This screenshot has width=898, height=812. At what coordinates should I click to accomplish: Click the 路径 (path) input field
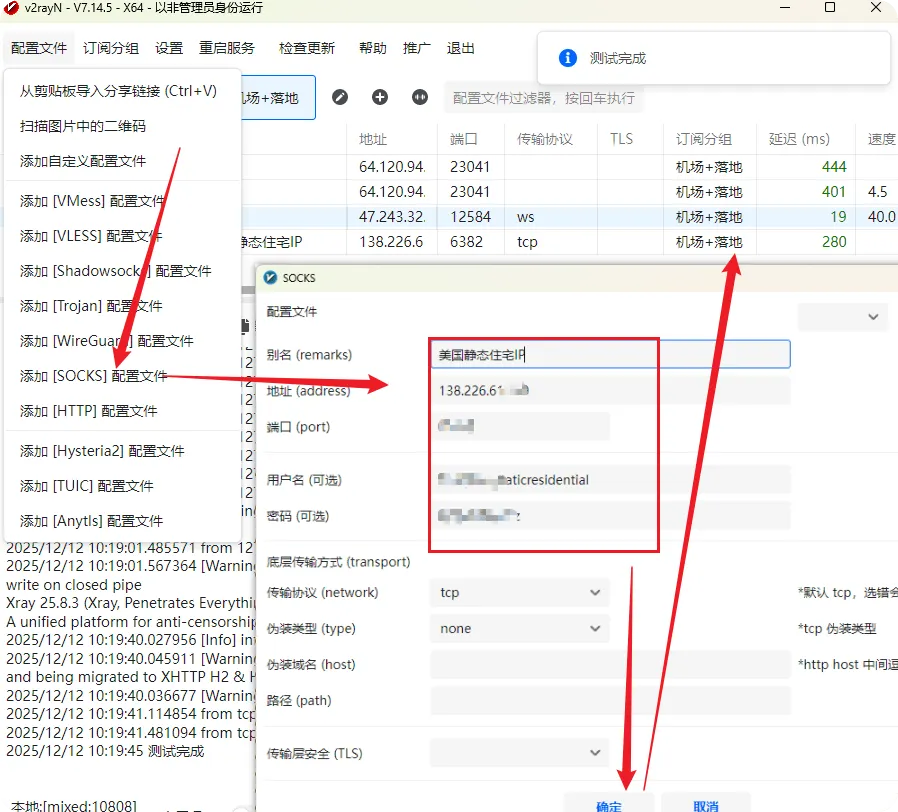[611, 700]
